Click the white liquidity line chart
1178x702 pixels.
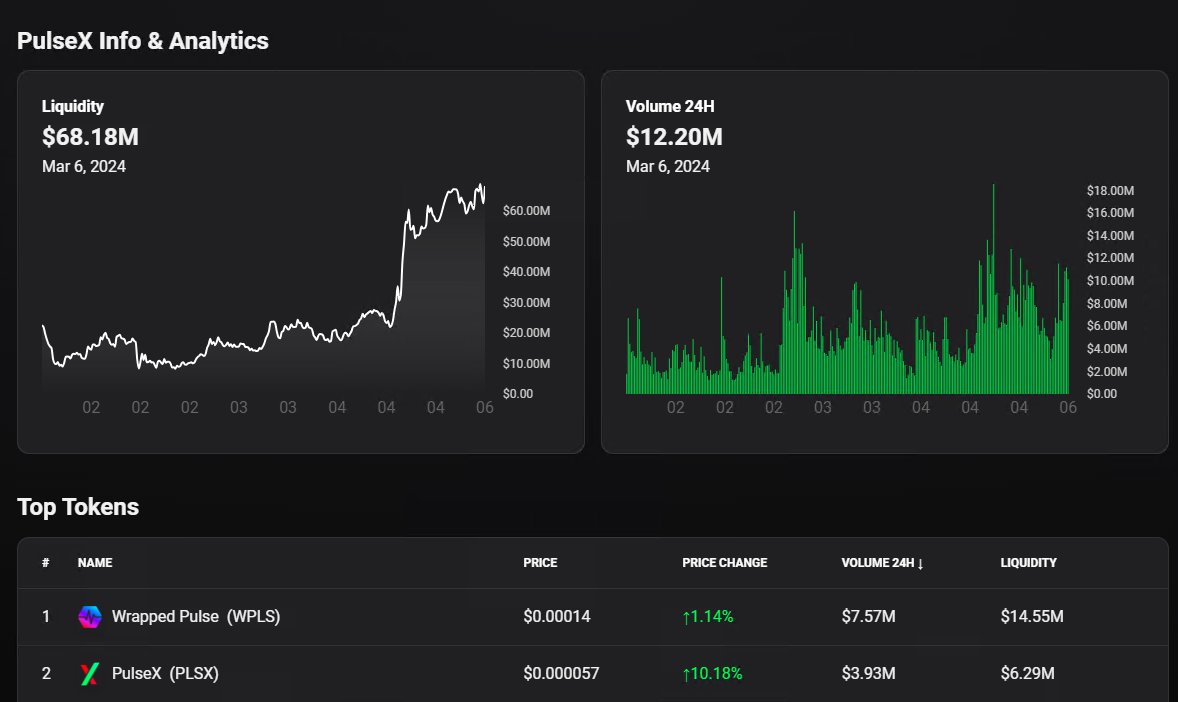pyautogui.click(x=264, y=289)
